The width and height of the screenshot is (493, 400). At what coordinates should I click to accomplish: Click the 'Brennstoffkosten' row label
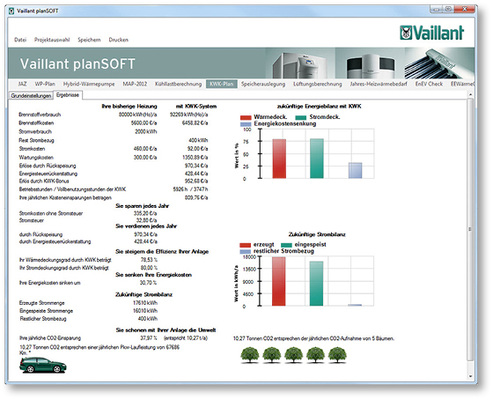click(36, 123)
